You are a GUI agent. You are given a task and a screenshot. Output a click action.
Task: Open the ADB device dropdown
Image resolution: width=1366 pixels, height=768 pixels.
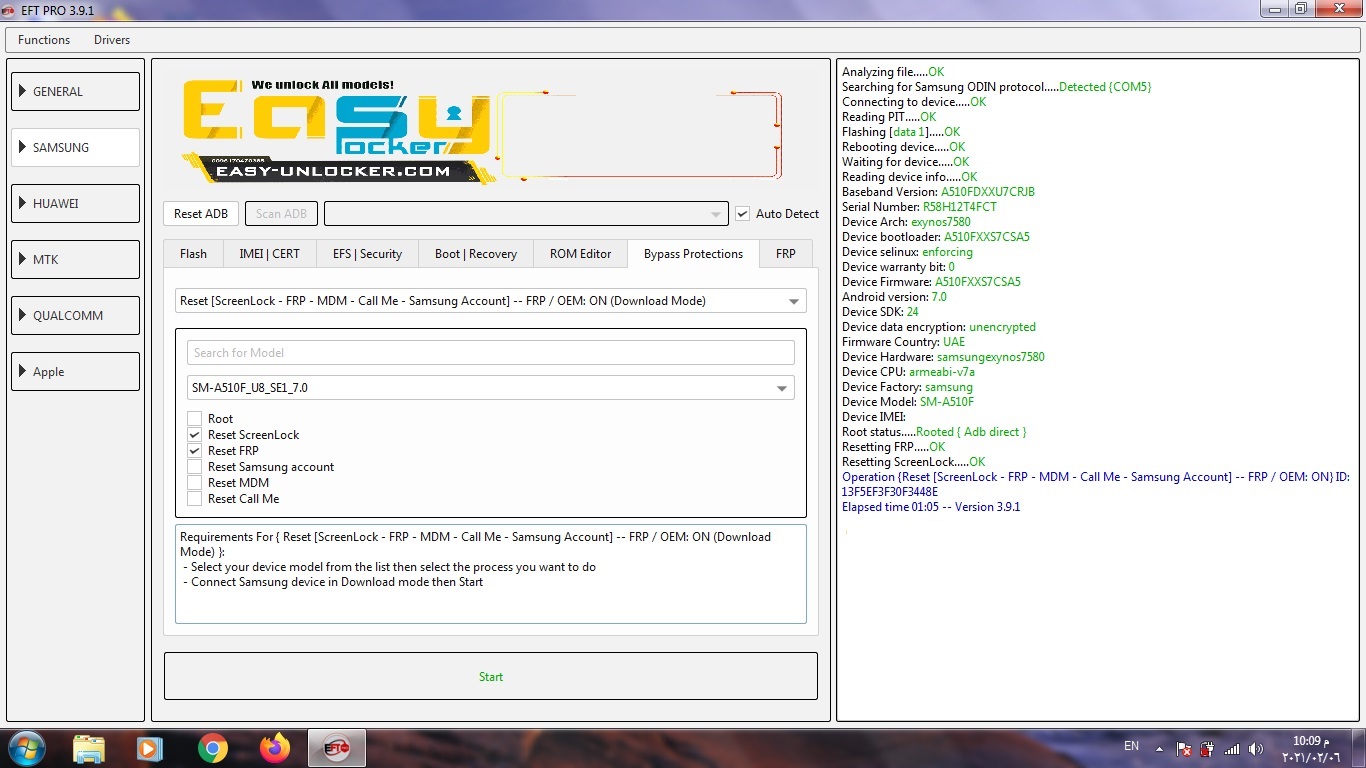526,214
